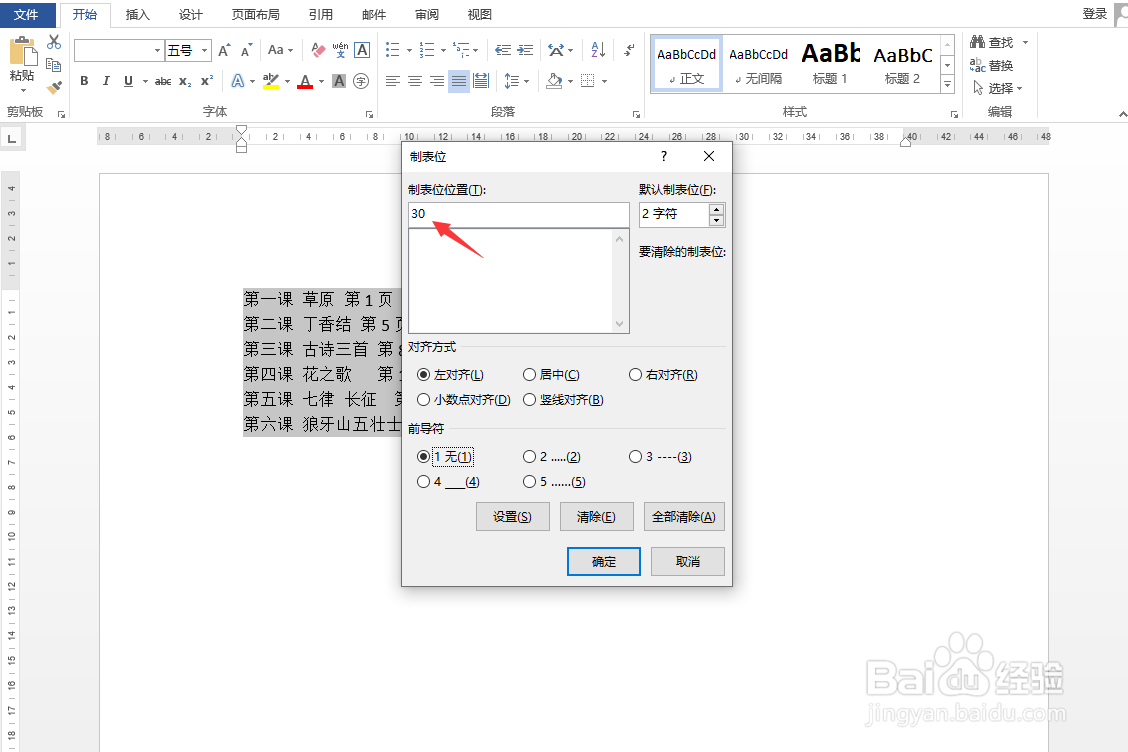Apply italic formatting
The height and width of the screenshot is (752, 1128).
(x=106, y=81)
